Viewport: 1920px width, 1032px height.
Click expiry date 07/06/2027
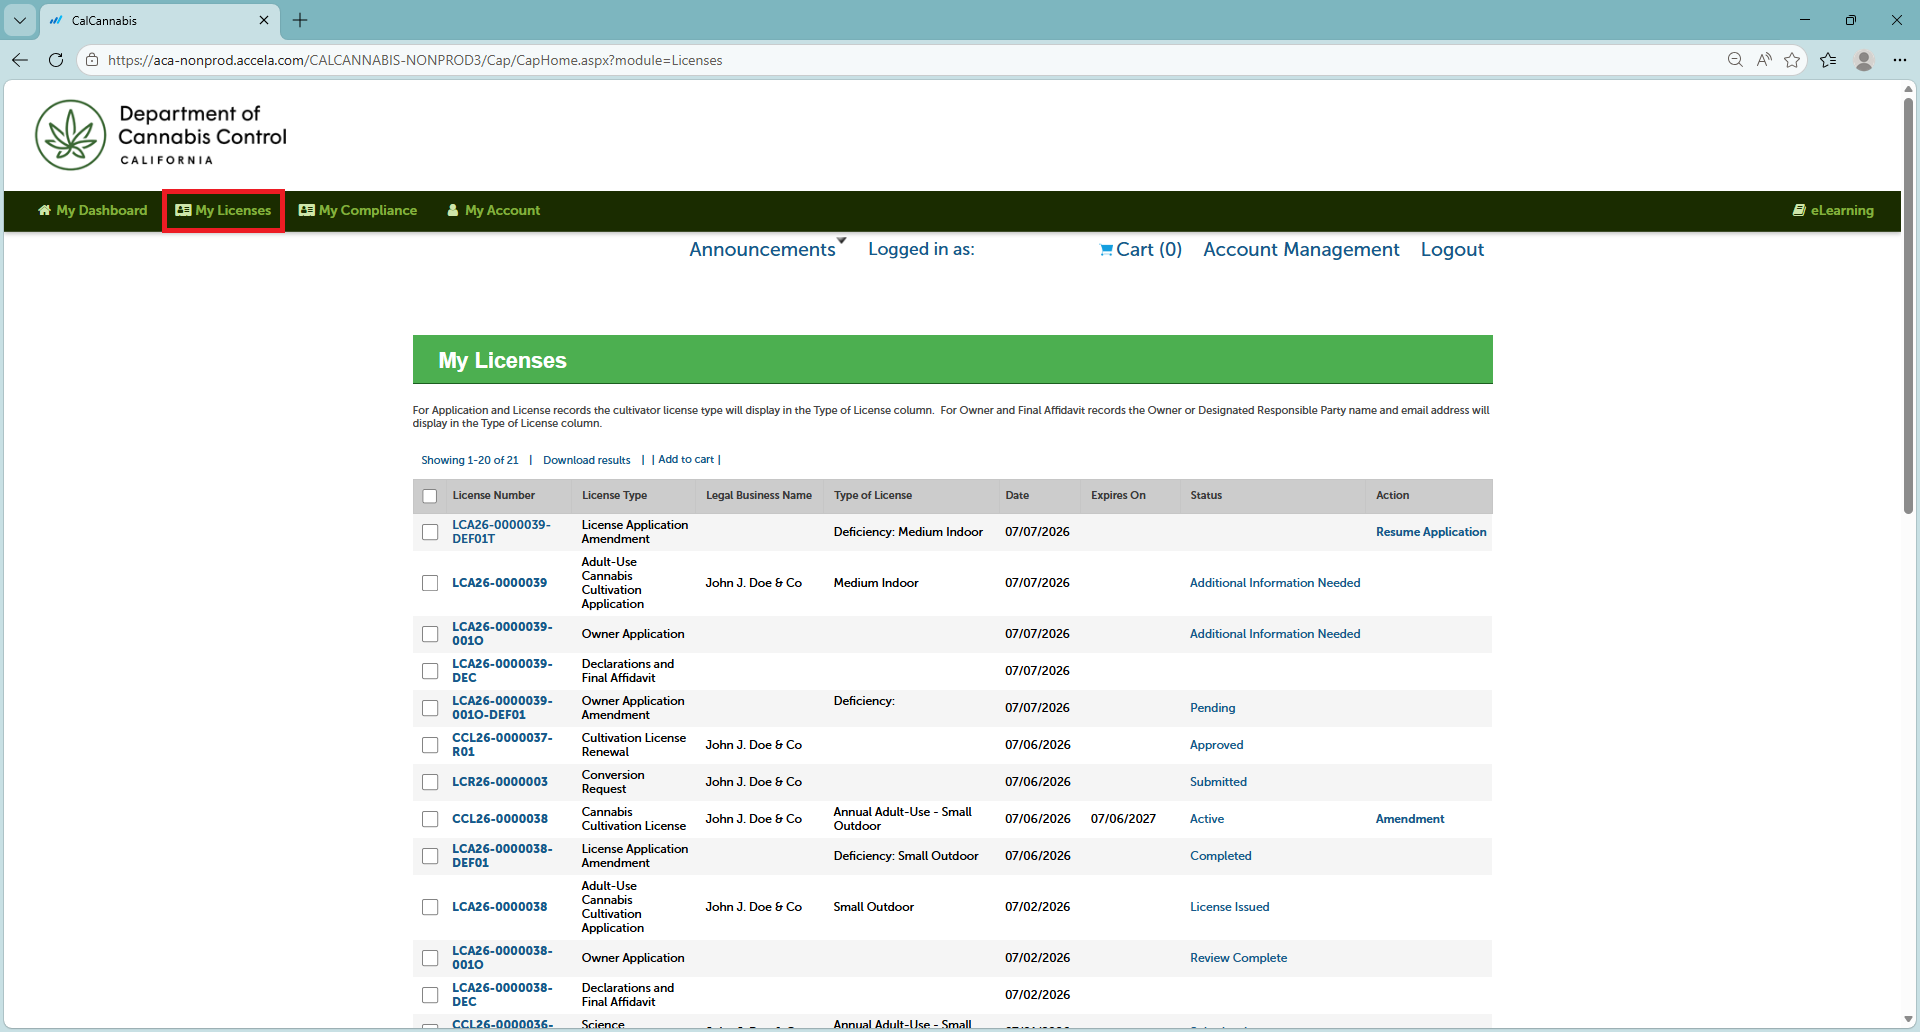coord(1123,819)
